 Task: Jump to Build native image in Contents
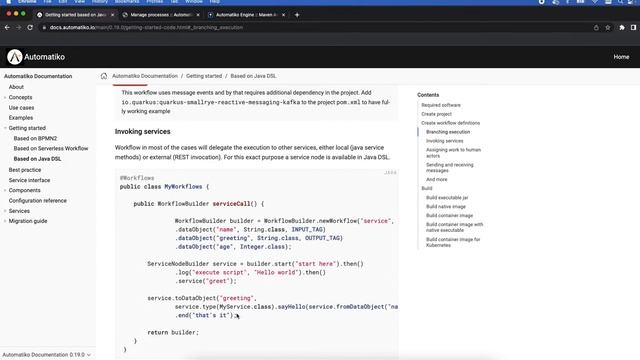tap(446, 207)
